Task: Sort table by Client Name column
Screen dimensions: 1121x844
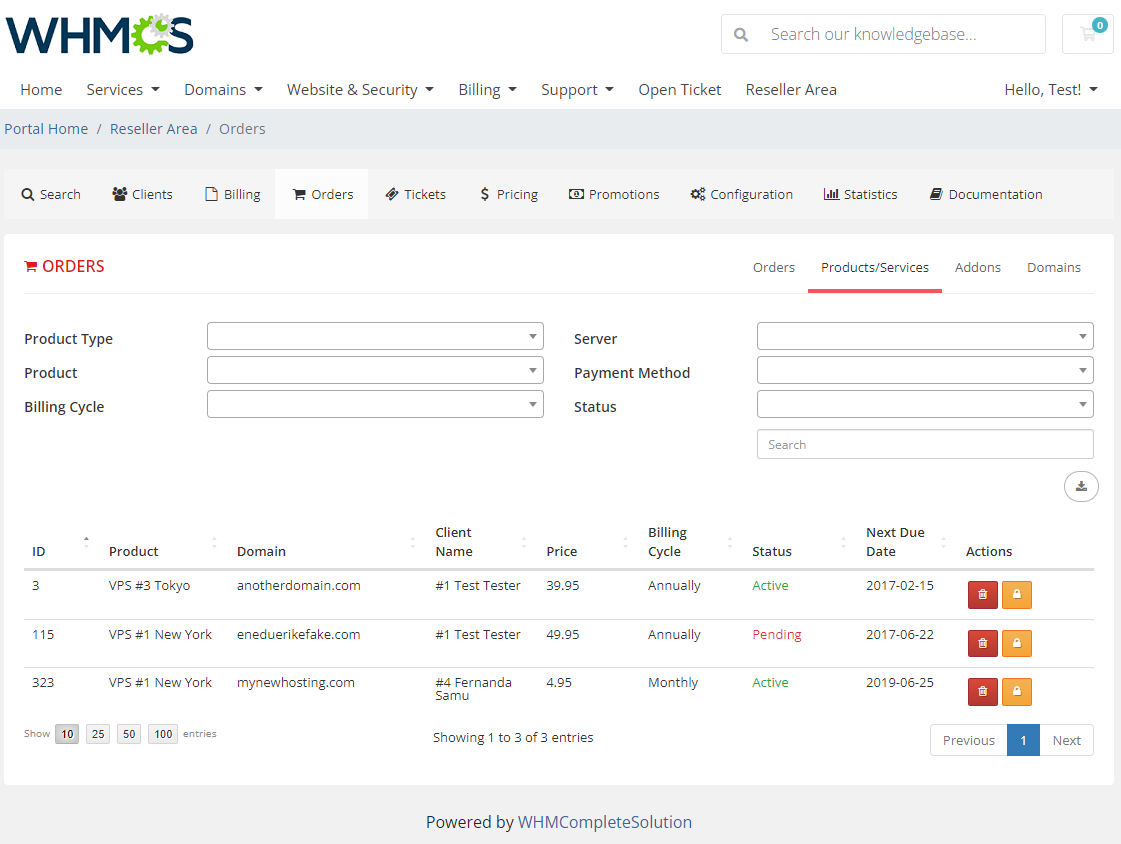Action: pos(483,542)
